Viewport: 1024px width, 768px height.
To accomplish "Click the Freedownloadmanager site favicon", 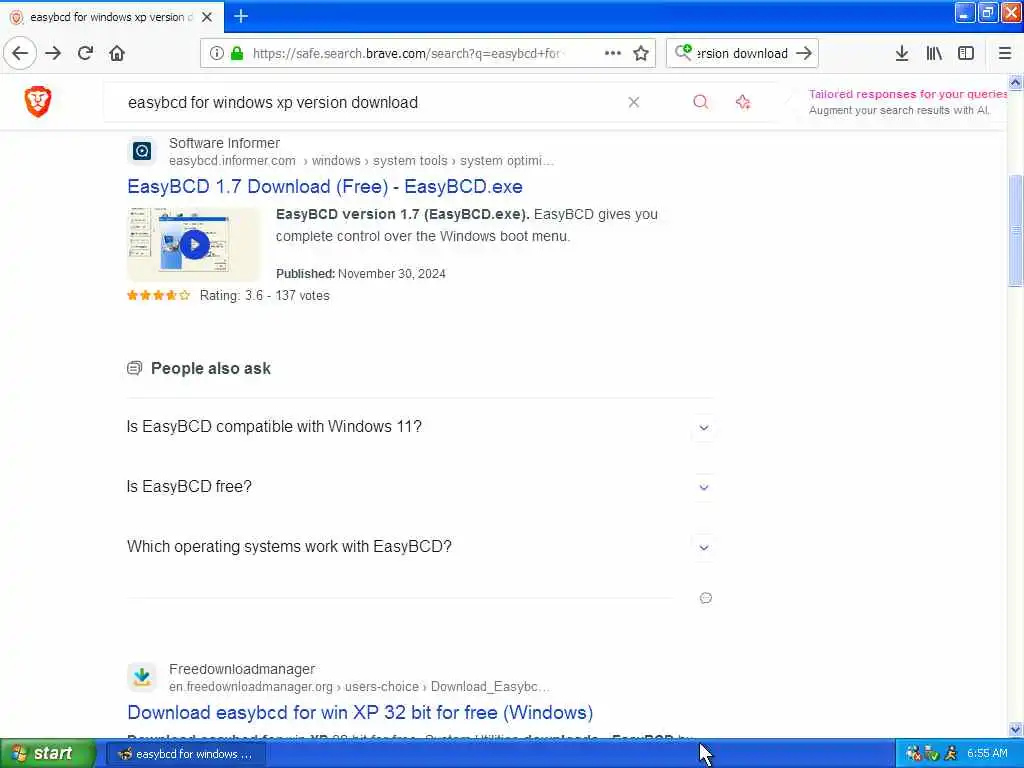I will (x=142, y=677).
